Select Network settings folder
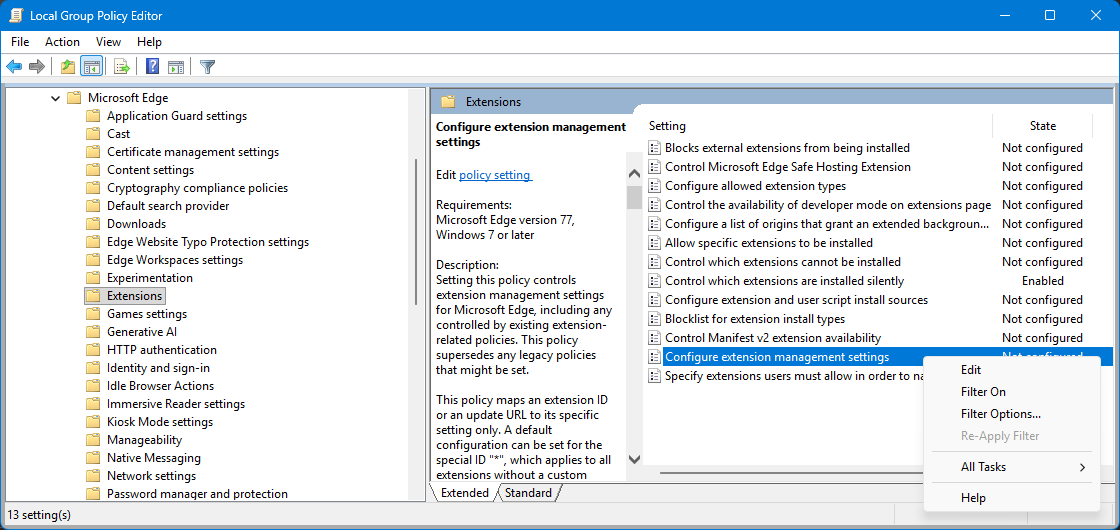The image size is (1120, 530). click(151, 476)
